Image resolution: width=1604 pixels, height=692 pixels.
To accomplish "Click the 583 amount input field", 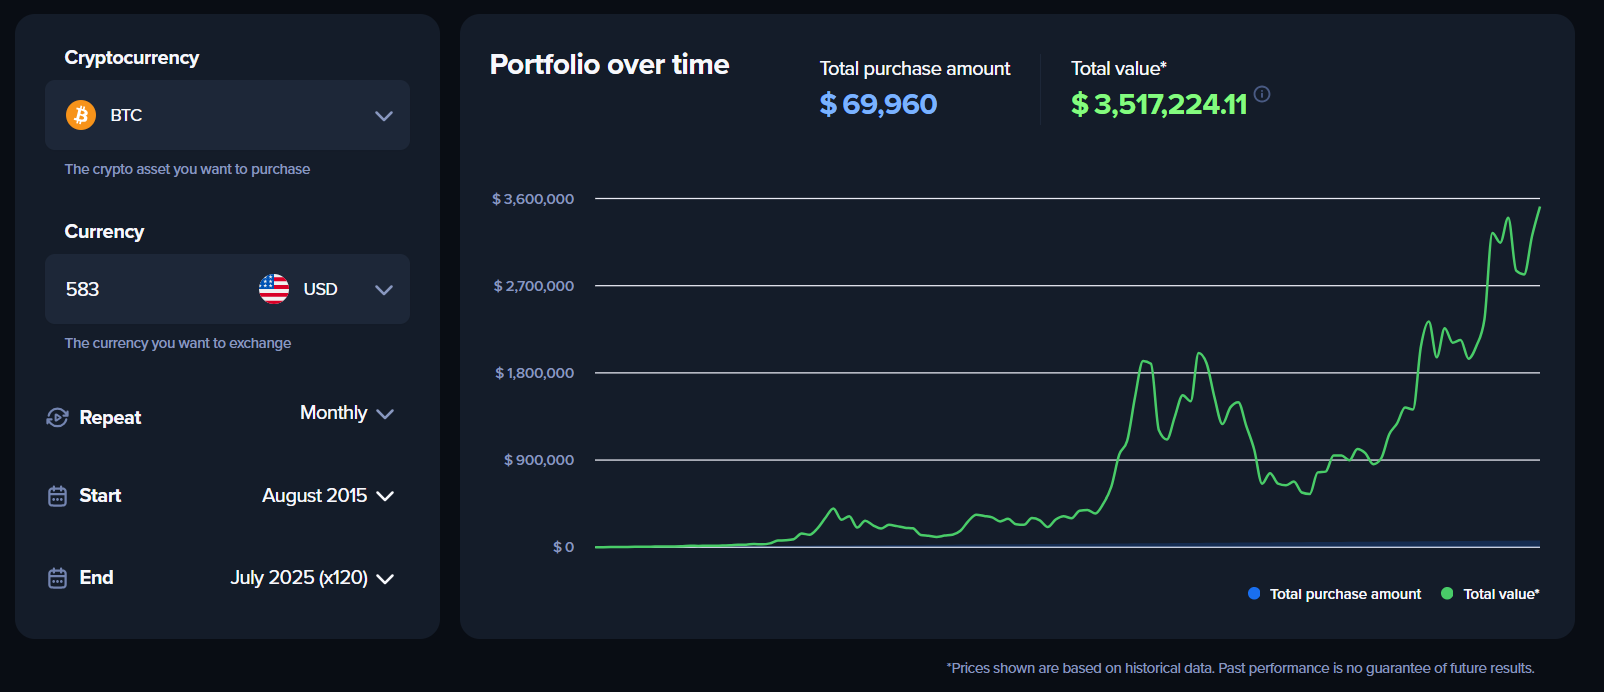I will click(x=140, y=289).
